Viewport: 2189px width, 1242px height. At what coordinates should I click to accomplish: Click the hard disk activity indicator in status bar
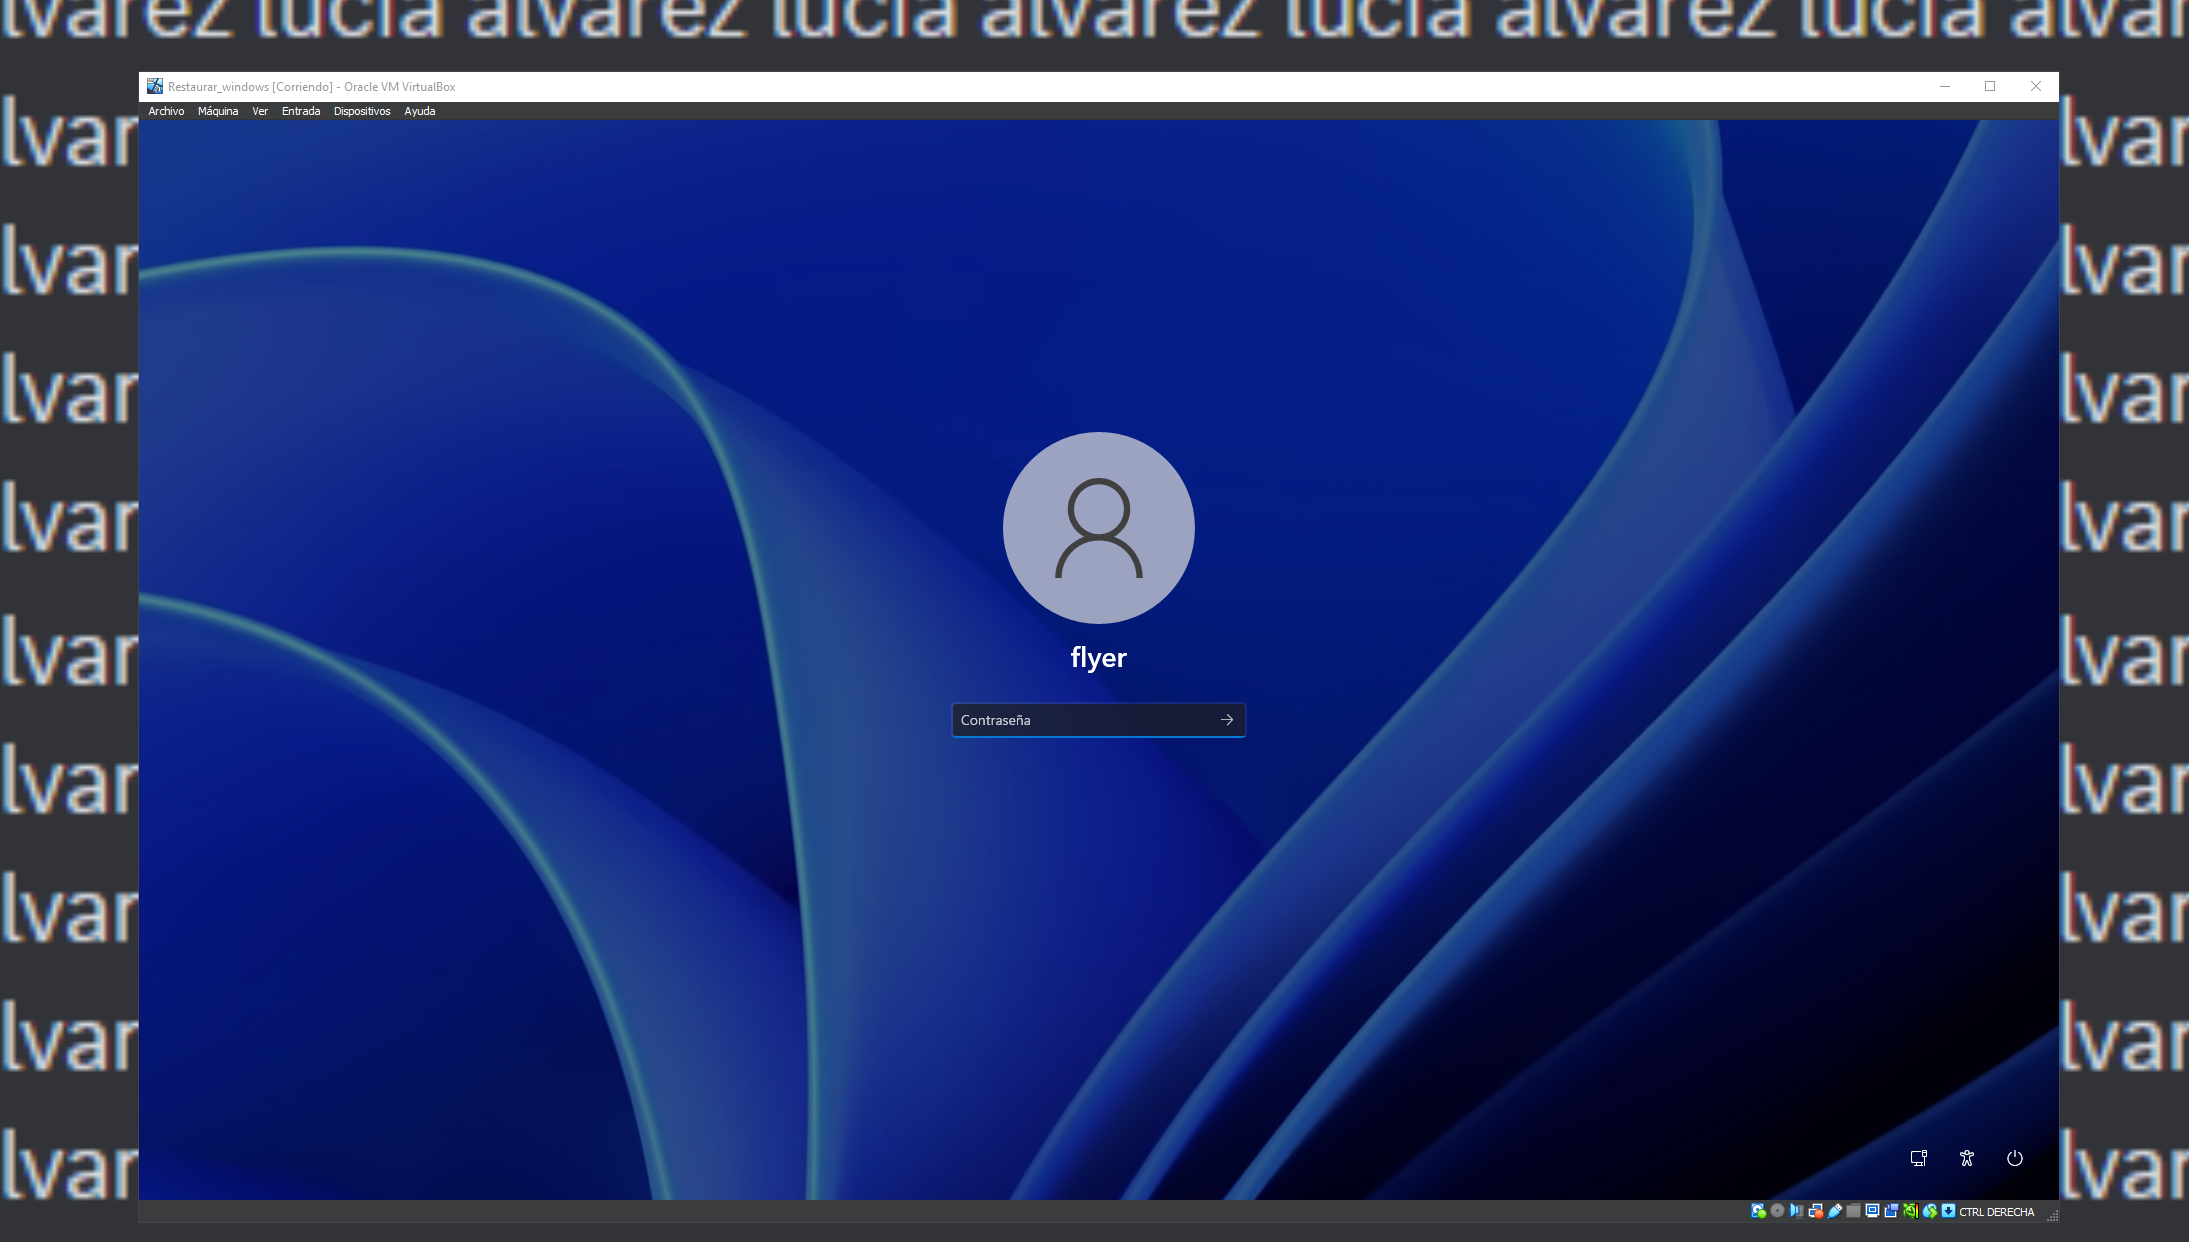1758,1211
